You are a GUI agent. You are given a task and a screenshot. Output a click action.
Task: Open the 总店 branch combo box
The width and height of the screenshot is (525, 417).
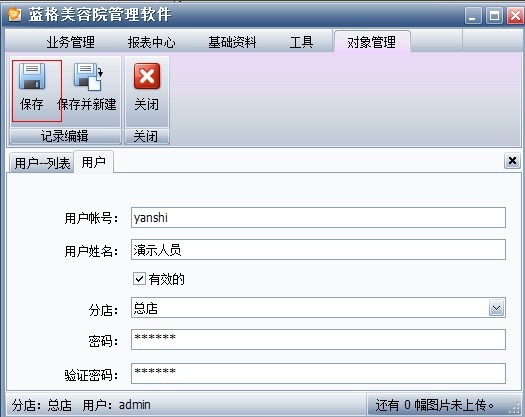pyautogui.click(x=318, y=307)
